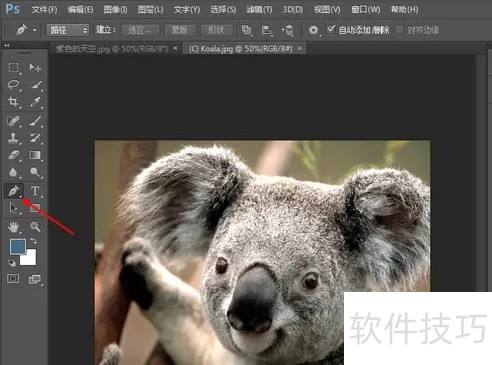Close the Koala.jpg tab

pyautogui.click(x=300, y=49)
